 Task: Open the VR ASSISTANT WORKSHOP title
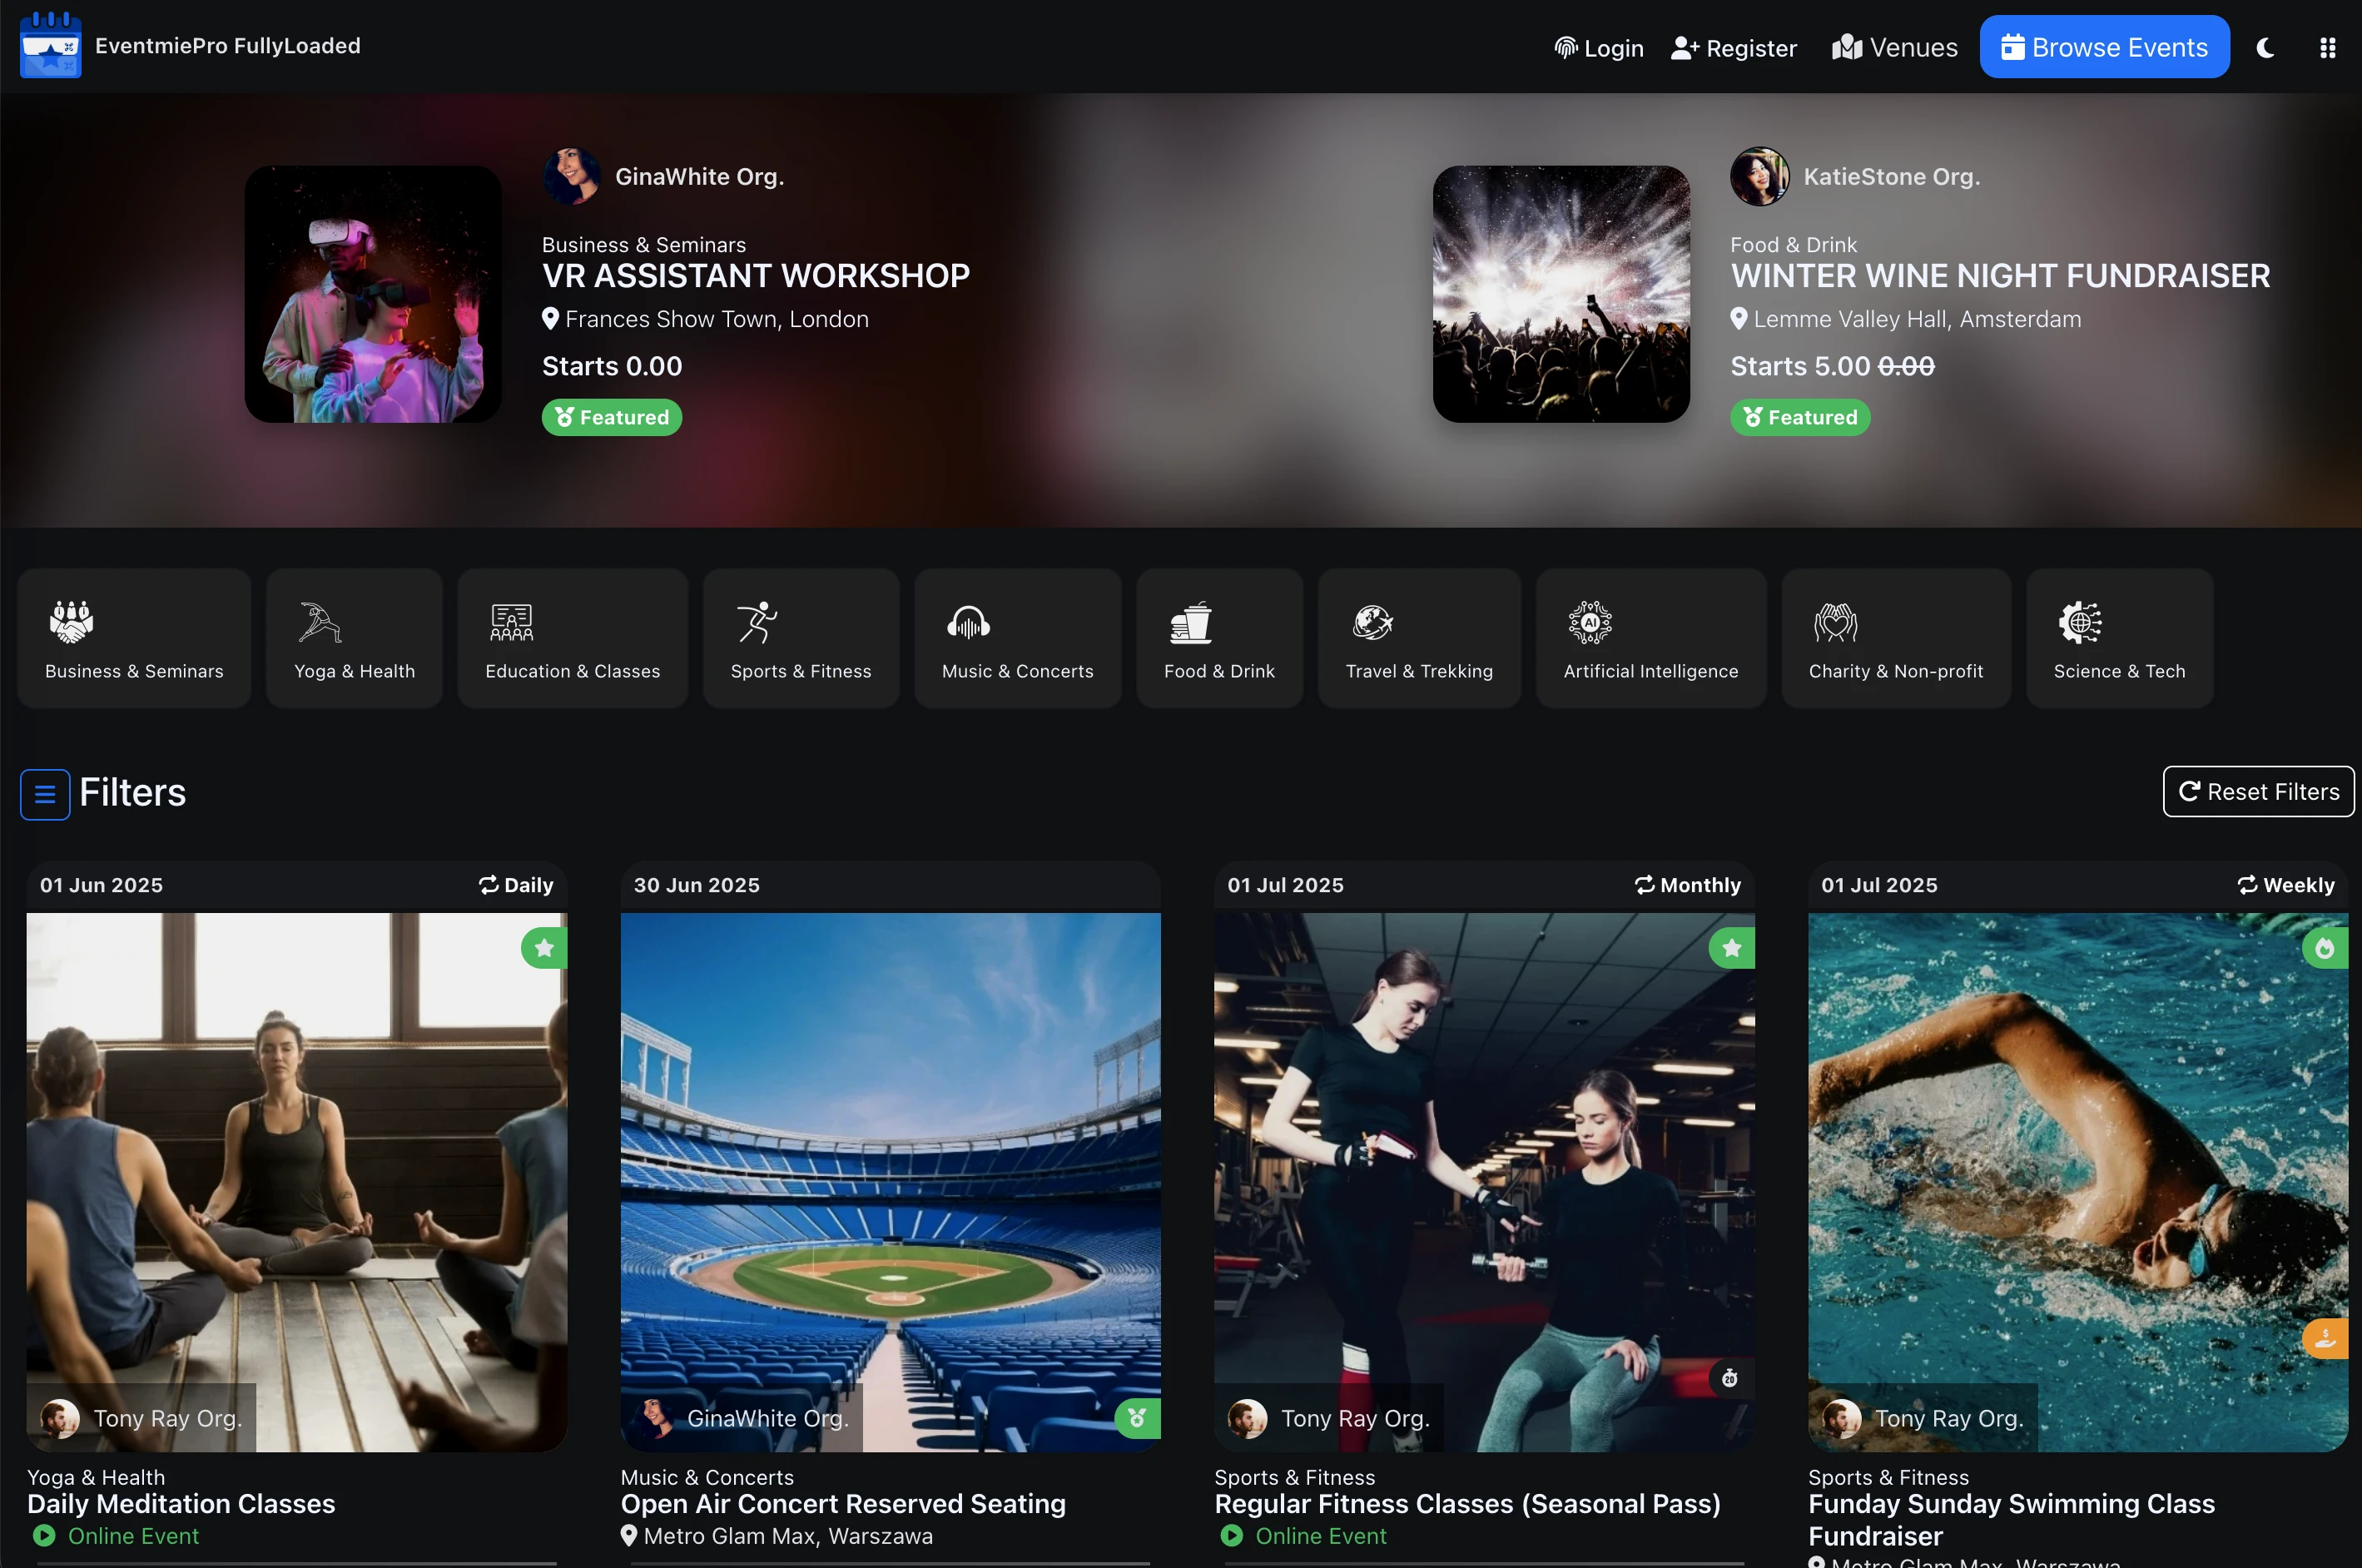point(756,276)
